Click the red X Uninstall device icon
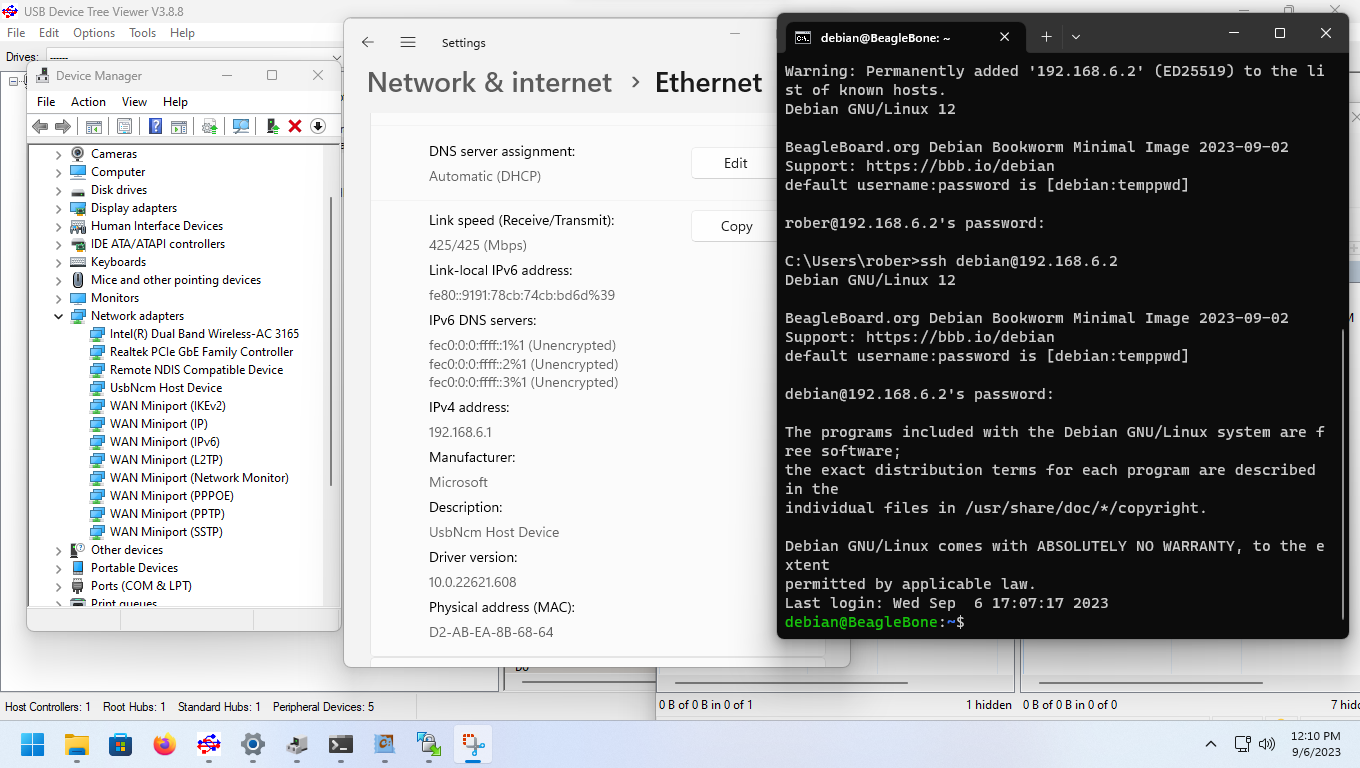The width and height of the screenshot is (1360, 768). (x=295, y=126)
